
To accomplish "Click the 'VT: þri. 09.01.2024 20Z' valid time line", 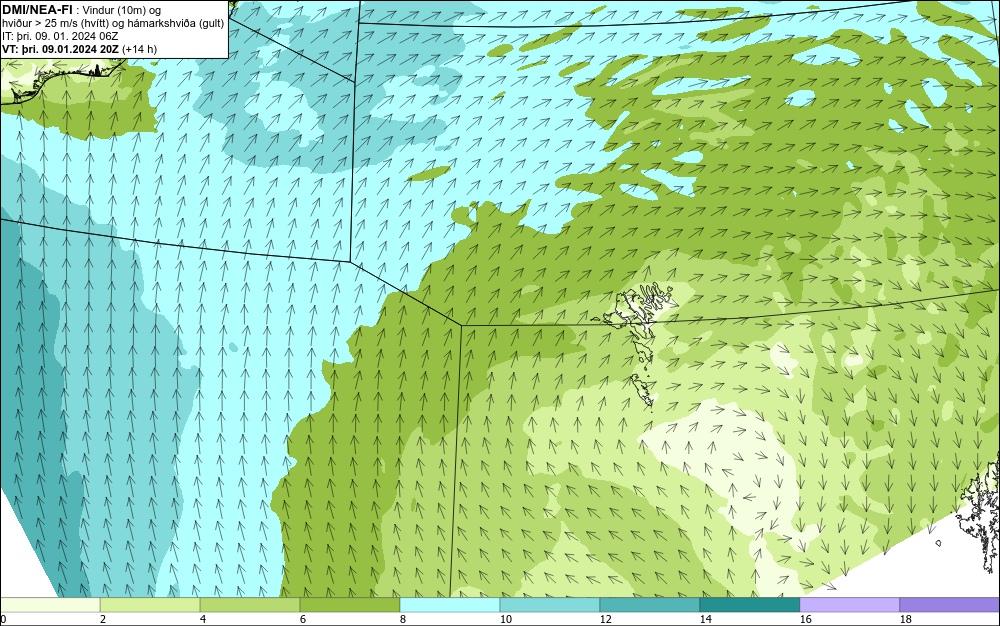I will point(79,49).
